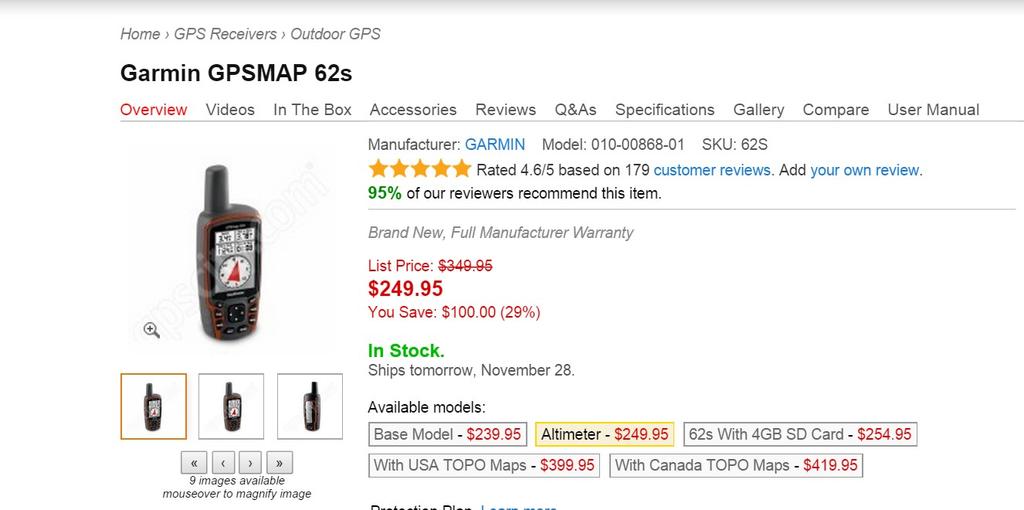Navigate to Outdoor GPS breadcrumb
The image size is (1024, 510).
point(335,34)
